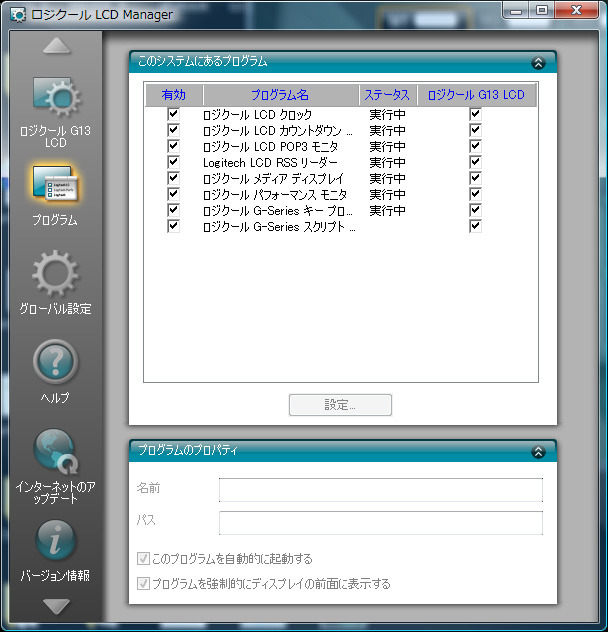
Task: Maximize the LCD Manager window
Action: 541,10
